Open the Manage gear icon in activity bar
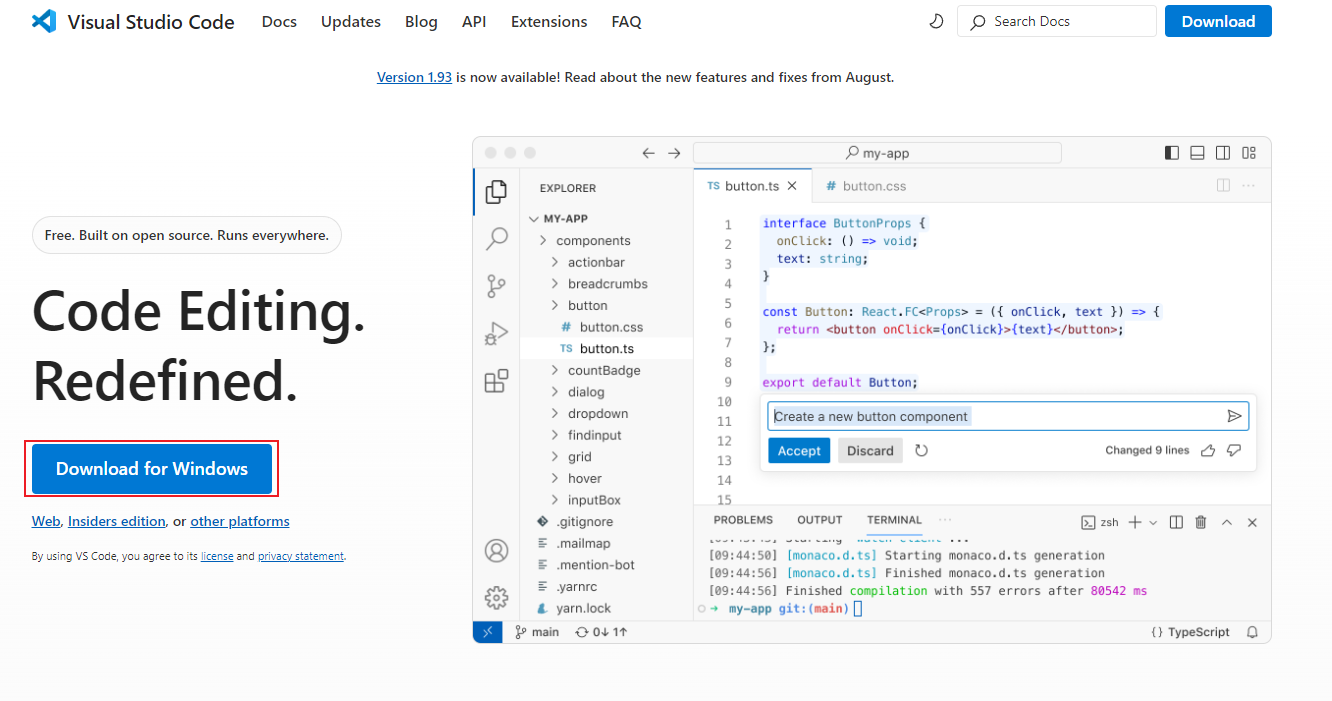The image size is (1332, 701). [496, 598]
